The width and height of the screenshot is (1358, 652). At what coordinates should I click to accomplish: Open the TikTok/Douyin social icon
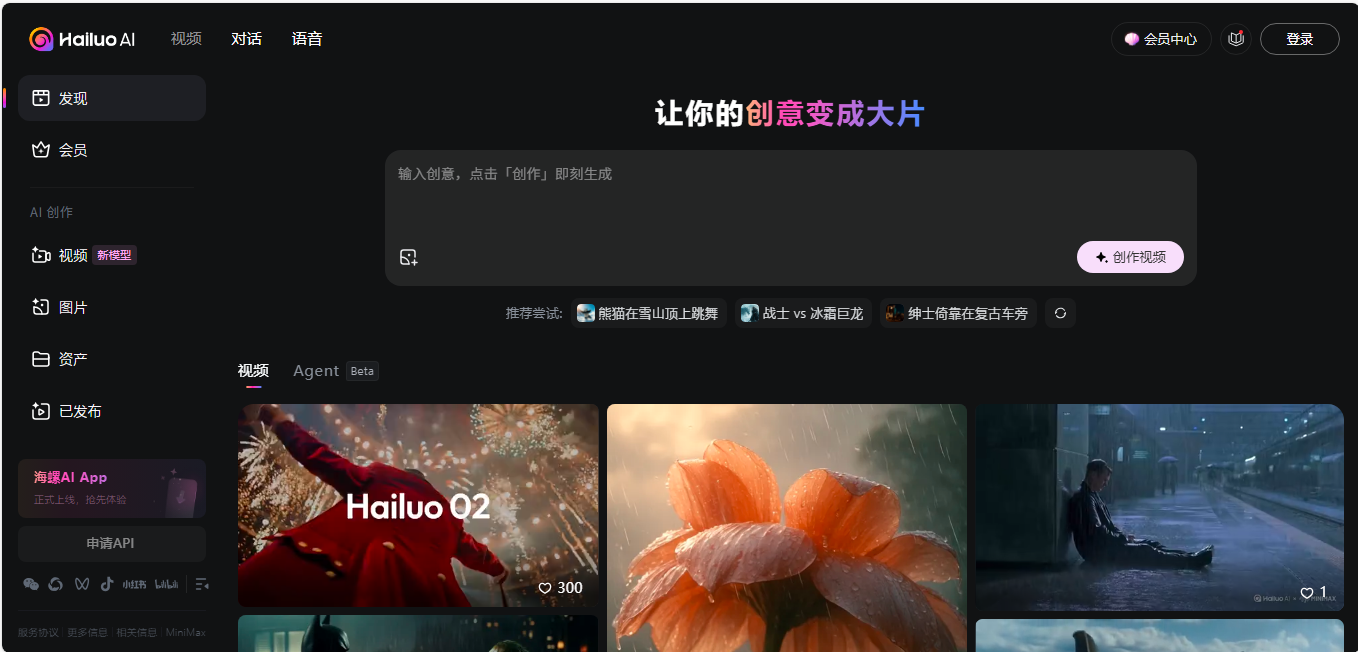pyautogui.click(x=107, y=584)
